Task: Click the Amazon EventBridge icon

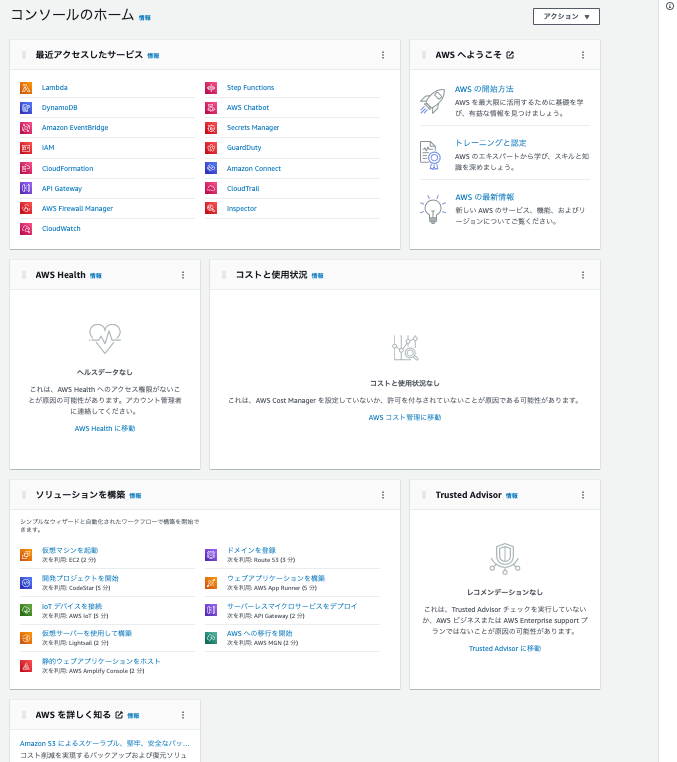Action: (26, 127)
